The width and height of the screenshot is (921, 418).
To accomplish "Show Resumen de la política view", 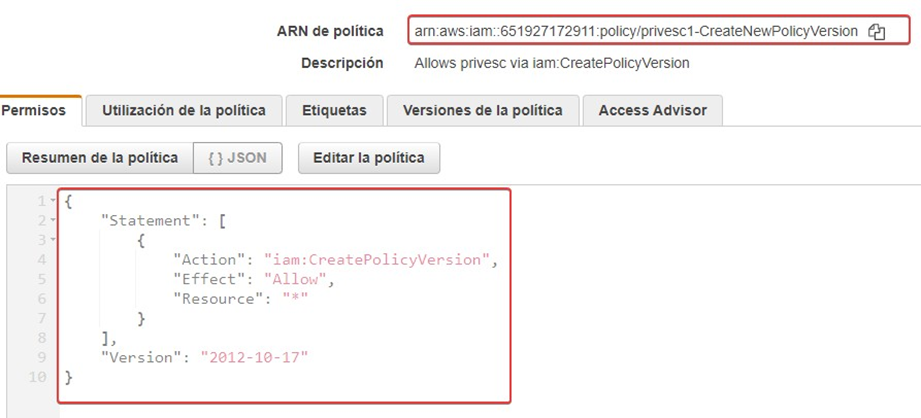I will click(100, 157).
